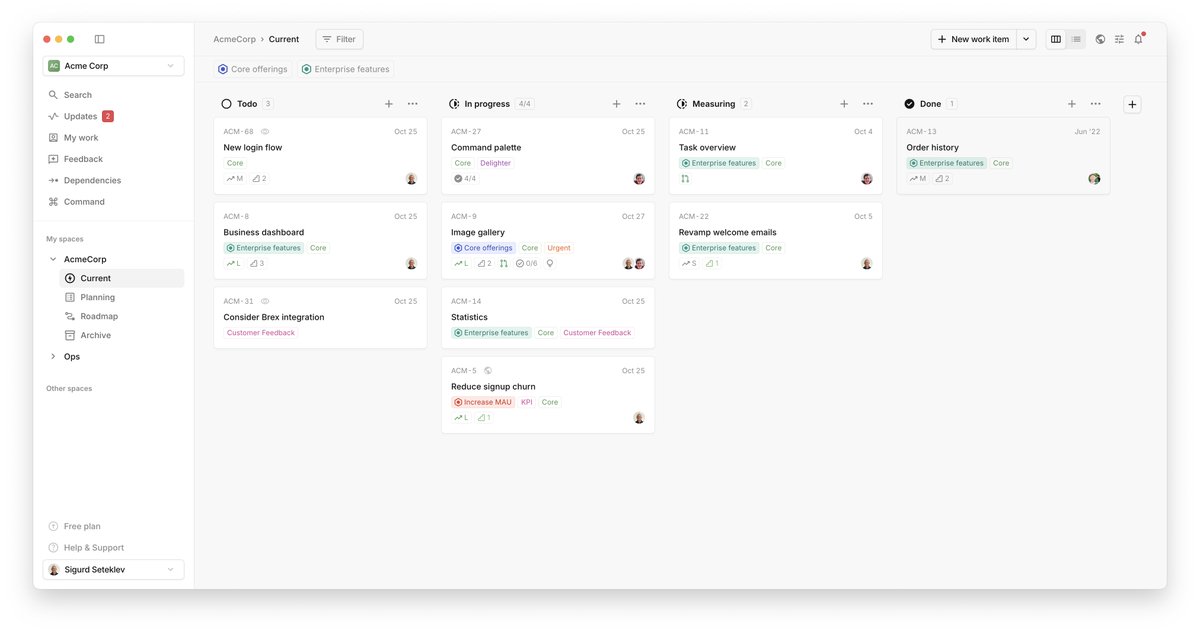Open the Todo column more options
Screen dimensions: 1200x633
tap(412, 104)
